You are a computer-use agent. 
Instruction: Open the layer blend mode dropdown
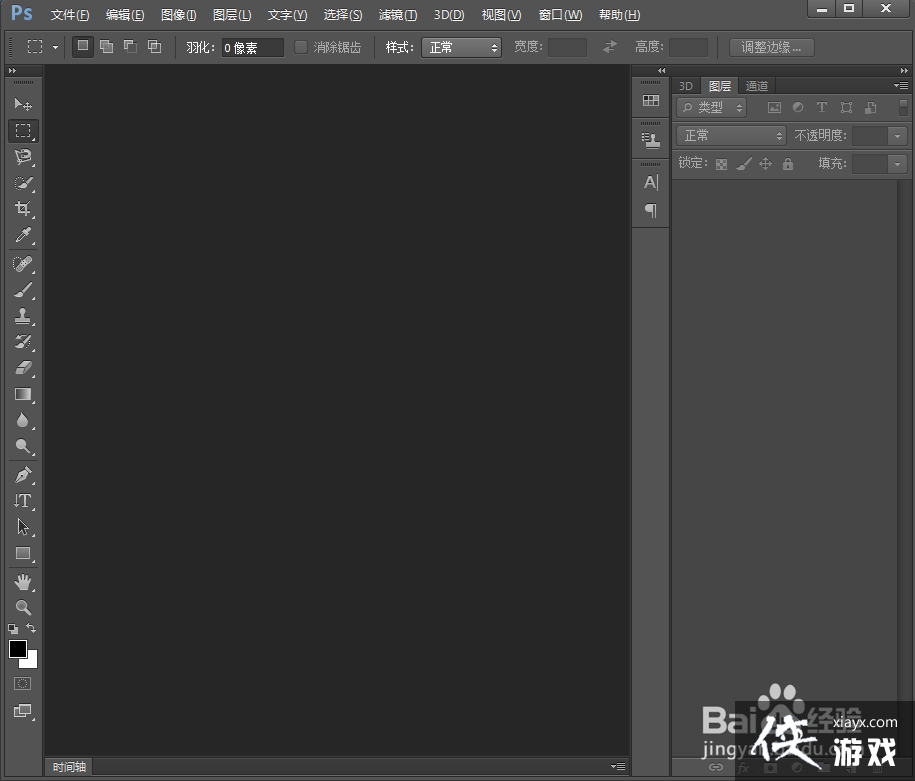click(732, 136)
